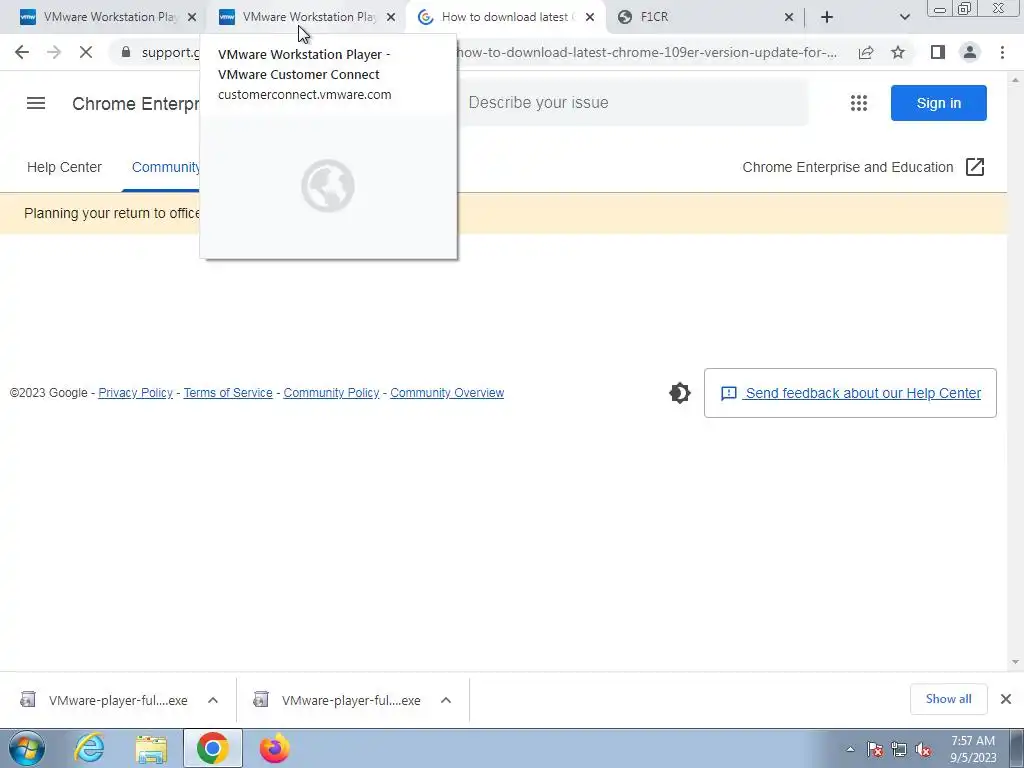Viewport: 1024px width, 768px height.
Task: Open the Chrome profile avatar
Action: click(970, 52)
